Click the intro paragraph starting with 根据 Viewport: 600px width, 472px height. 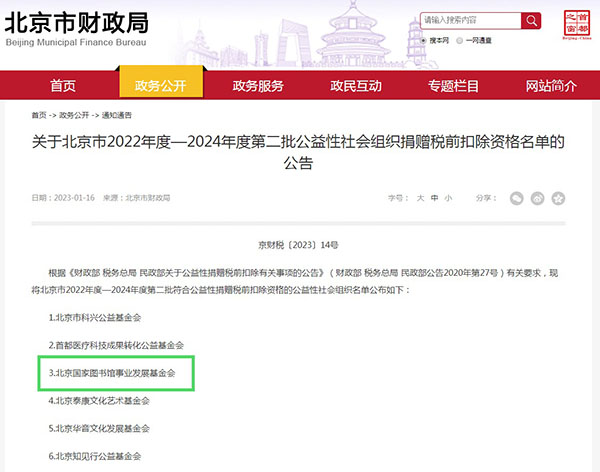click(295, 281)
